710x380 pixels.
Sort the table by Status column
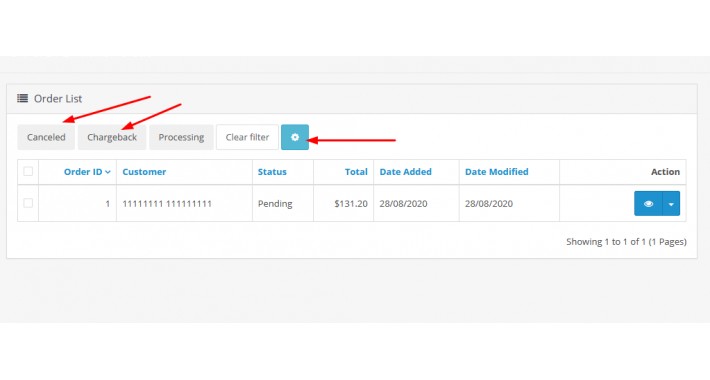tap(272, 172)
